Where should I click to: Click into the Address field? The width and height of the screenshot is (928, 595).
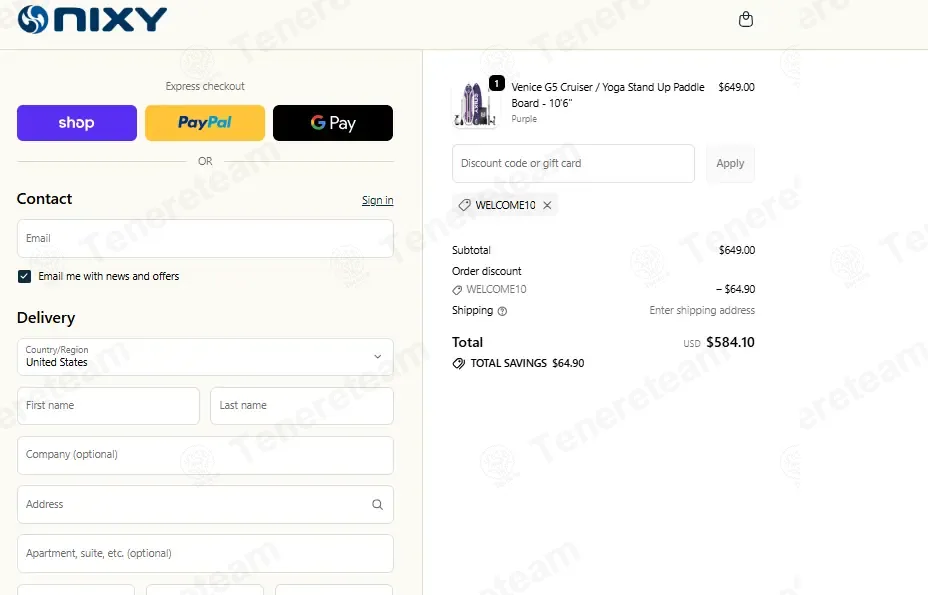pos(205,504)
